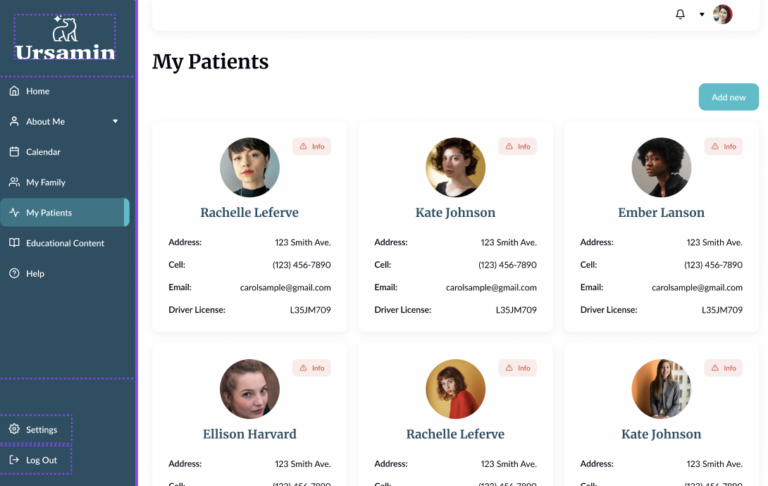Select About Me in the sidebar
The height and width of the screenshot is (486, 768).
click(46, 122)
